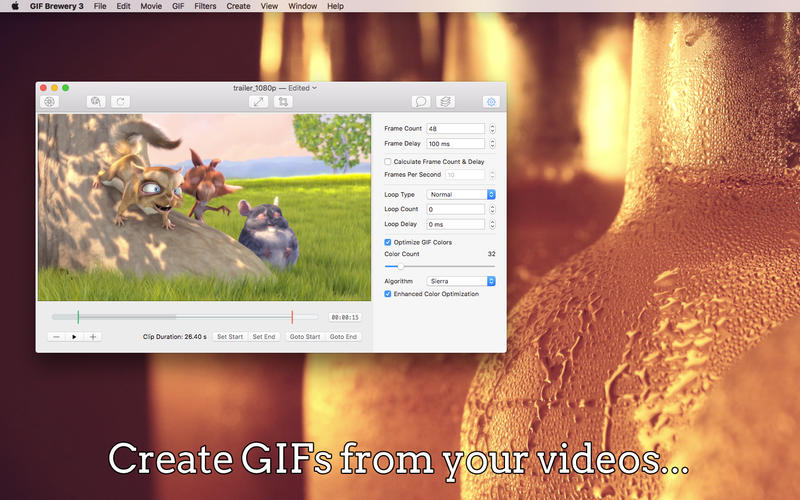Image resolution: width=800 pixels, height=500 pixels.
Task: Click the 00:00:15 timecode field
Action: (345, 317)
